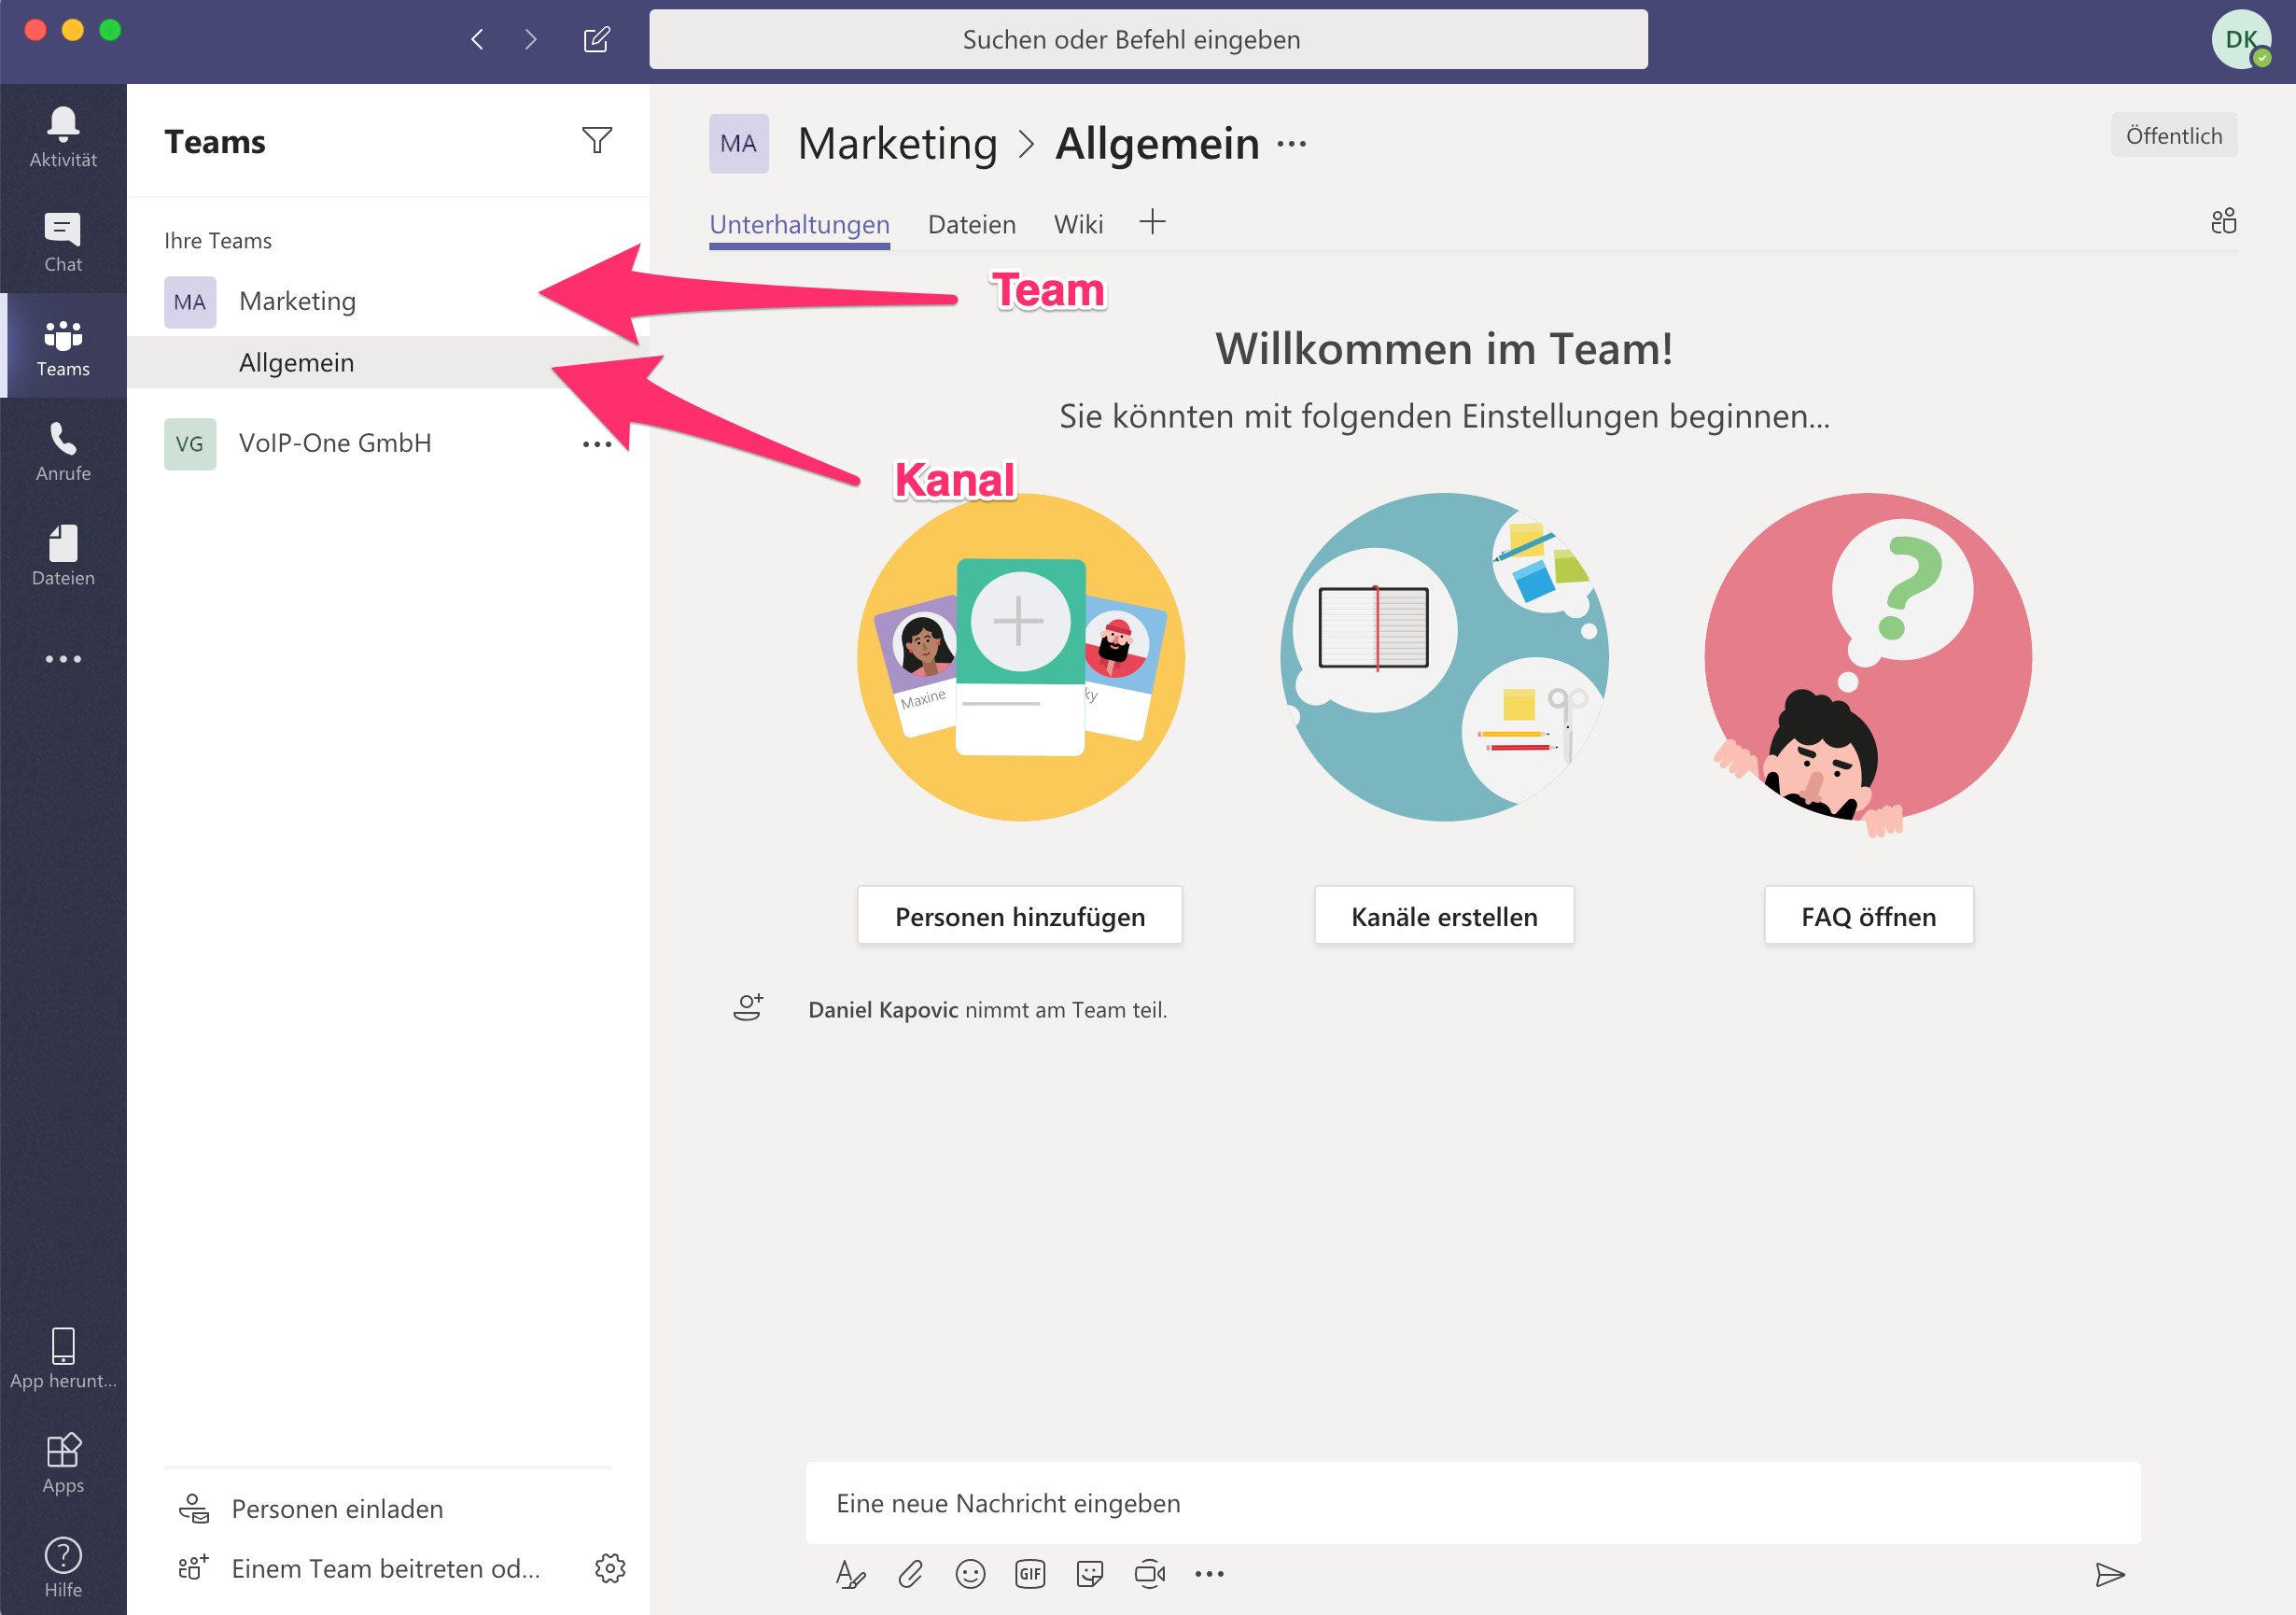The width and height of the screenshot is (2296, 1615).
Task: Open text format options icon
Action: [850, 1574]
